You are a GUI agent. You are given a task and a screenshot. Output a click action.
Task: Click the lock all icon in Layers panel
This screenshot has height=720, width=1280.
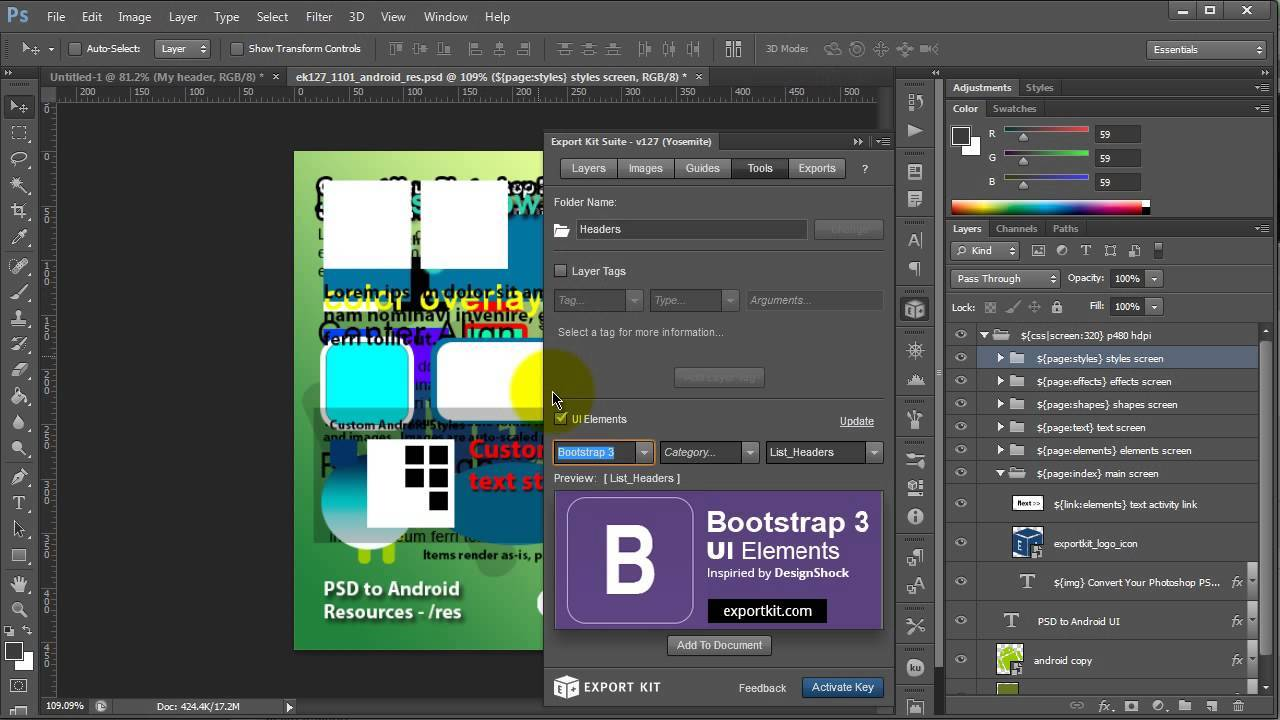[1057, 307]
